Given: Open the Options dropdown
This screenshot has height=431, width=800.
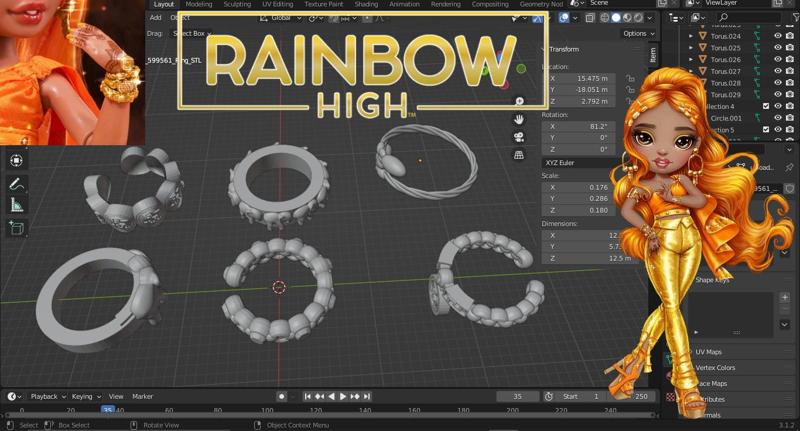Looking at the screenshot, I should (638, 33).
